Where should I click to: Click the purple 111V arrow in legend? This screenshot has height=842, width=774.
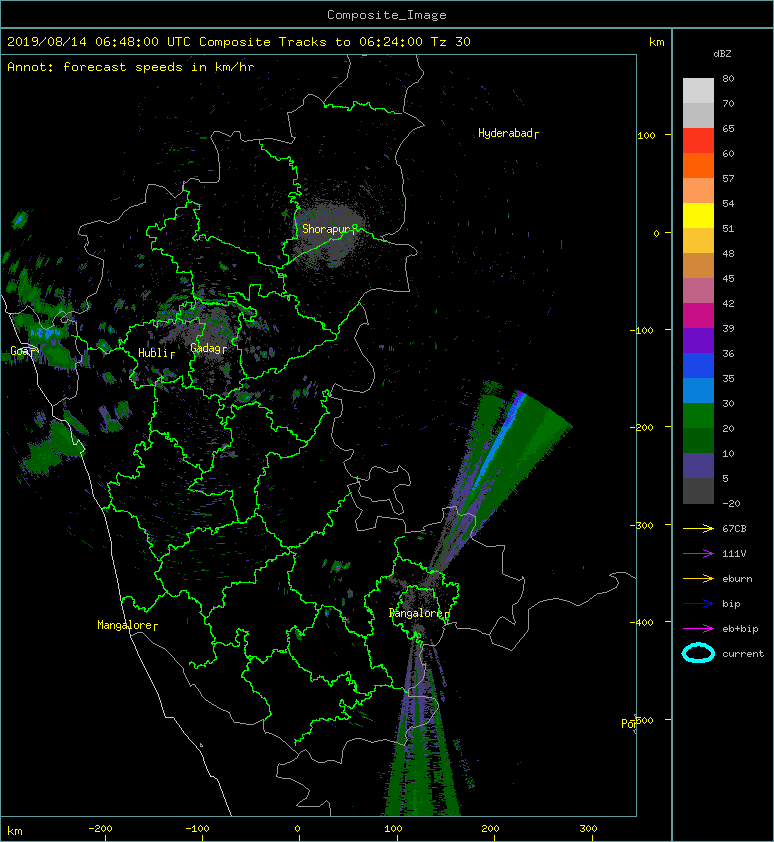(698, 554)
